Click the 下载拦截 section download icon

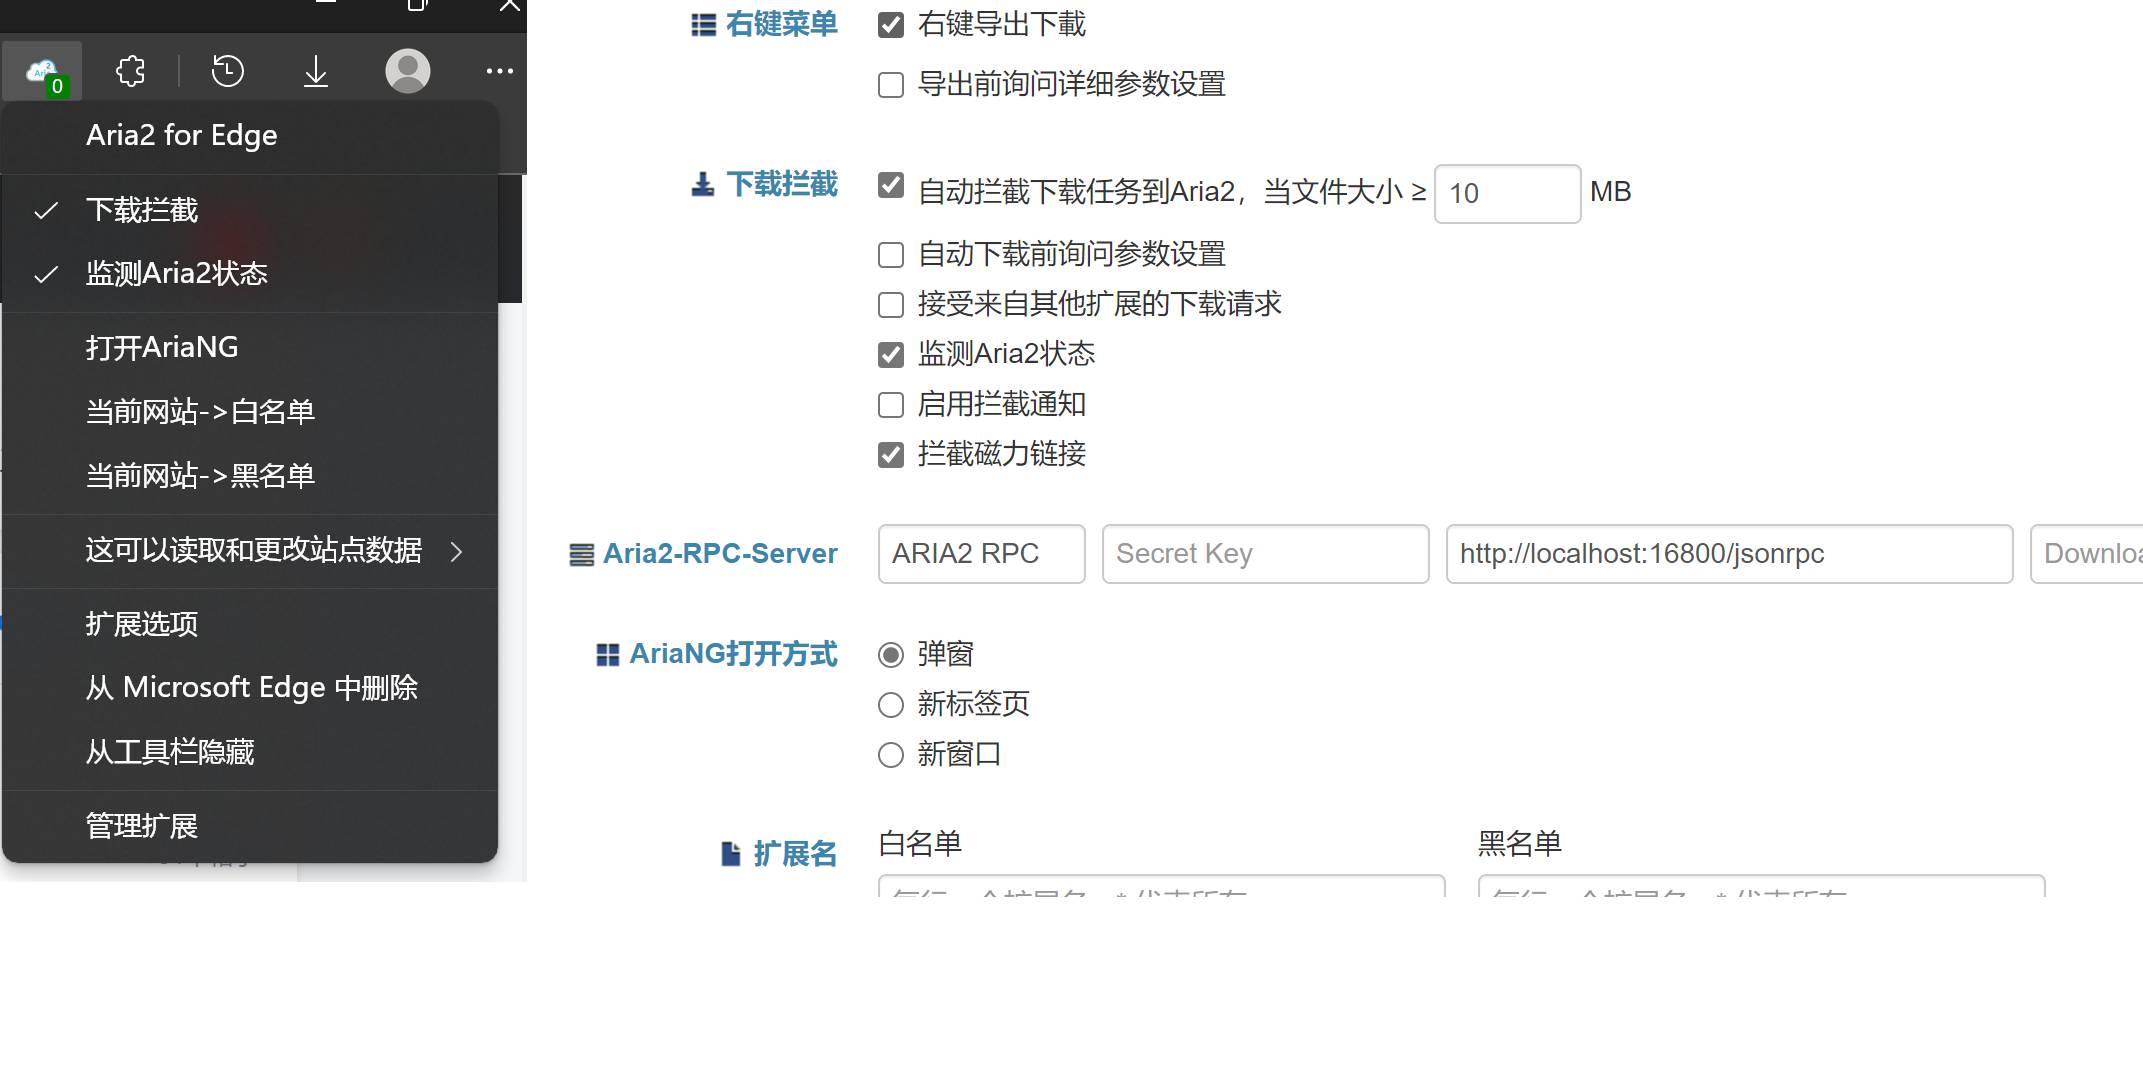pos(703,184)
